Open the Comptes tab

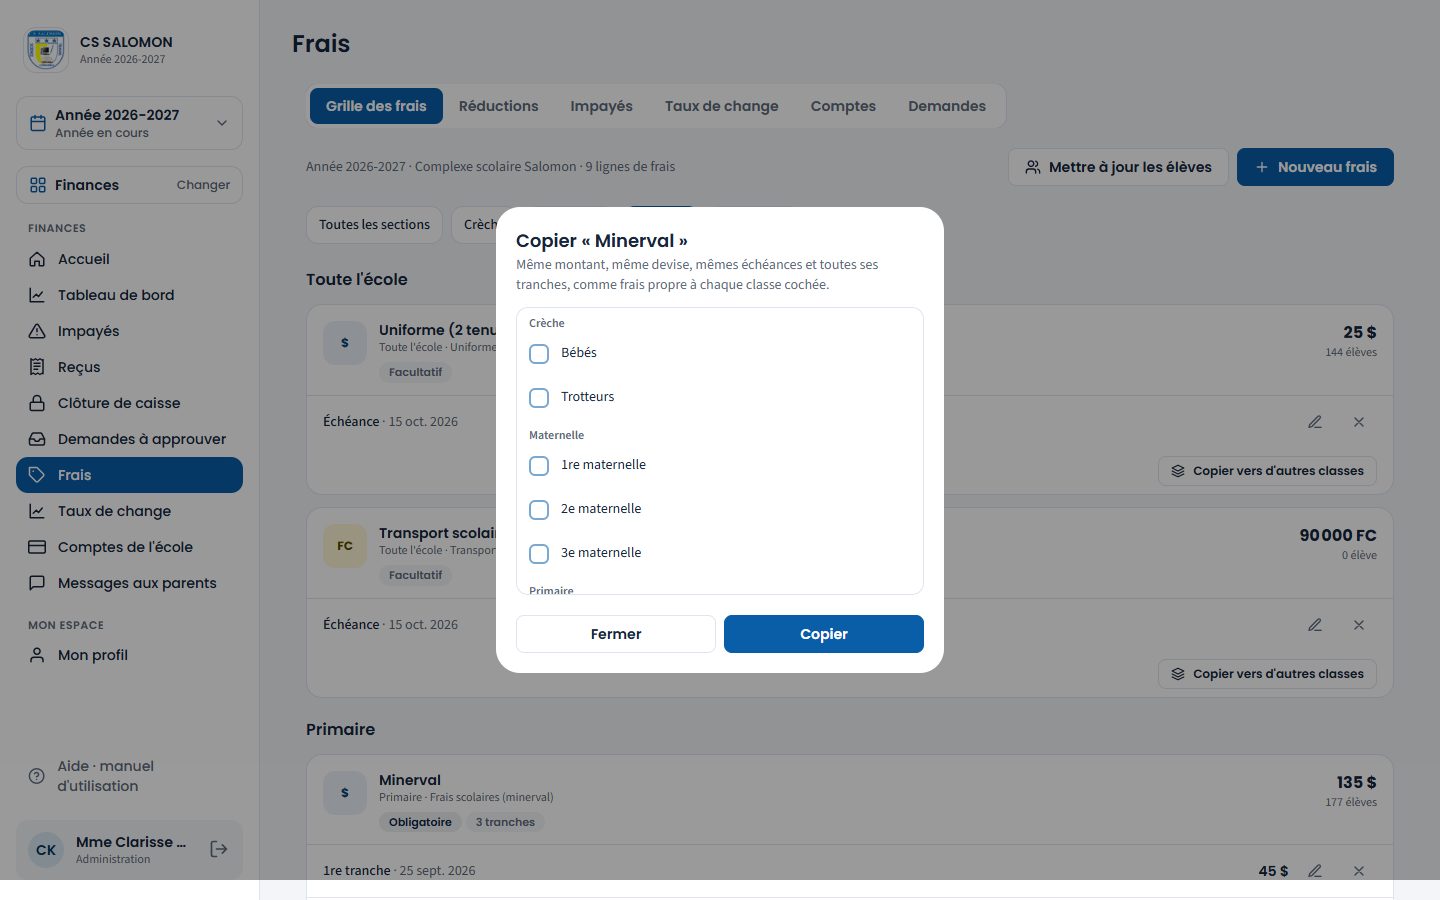pyautogui.click(x=843, y=106)
